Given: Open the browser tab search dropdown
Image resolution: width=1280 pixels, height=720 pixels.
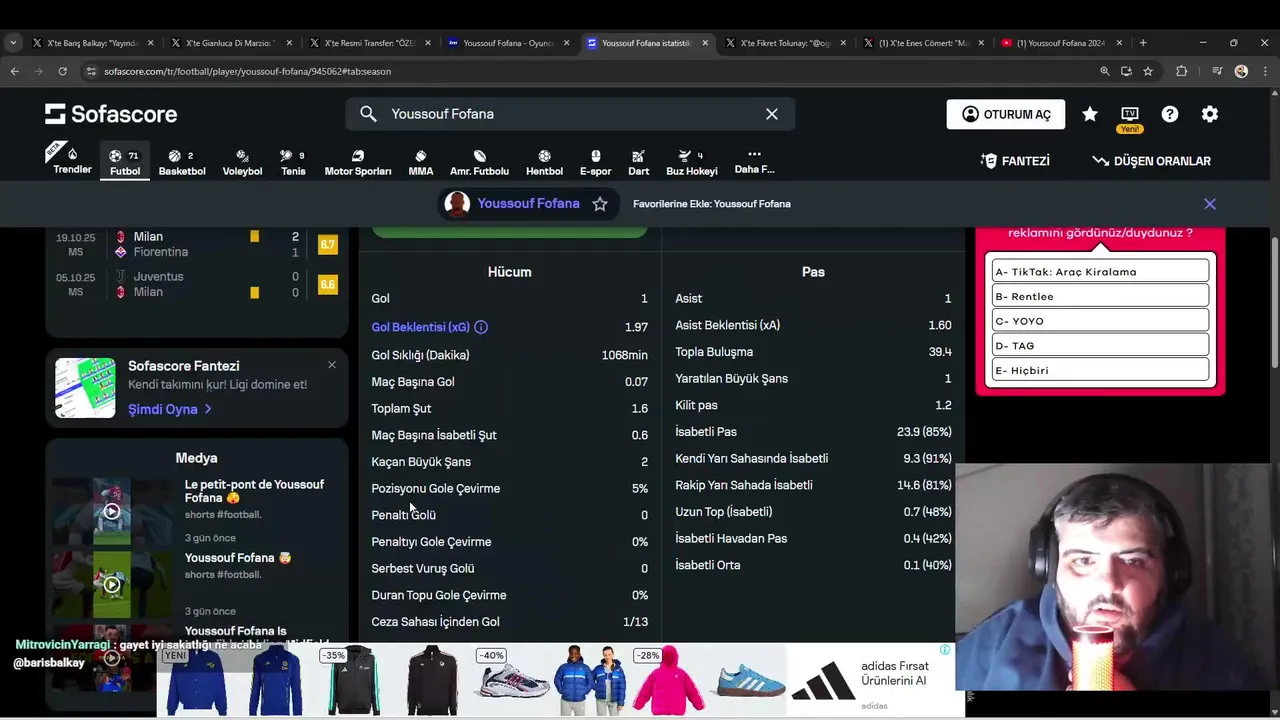Looking at the screenshot, I should click(x=13, y=43).
